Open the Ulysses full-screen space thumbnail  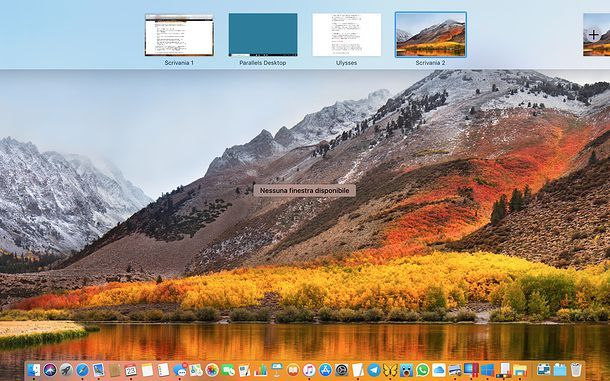347,35
